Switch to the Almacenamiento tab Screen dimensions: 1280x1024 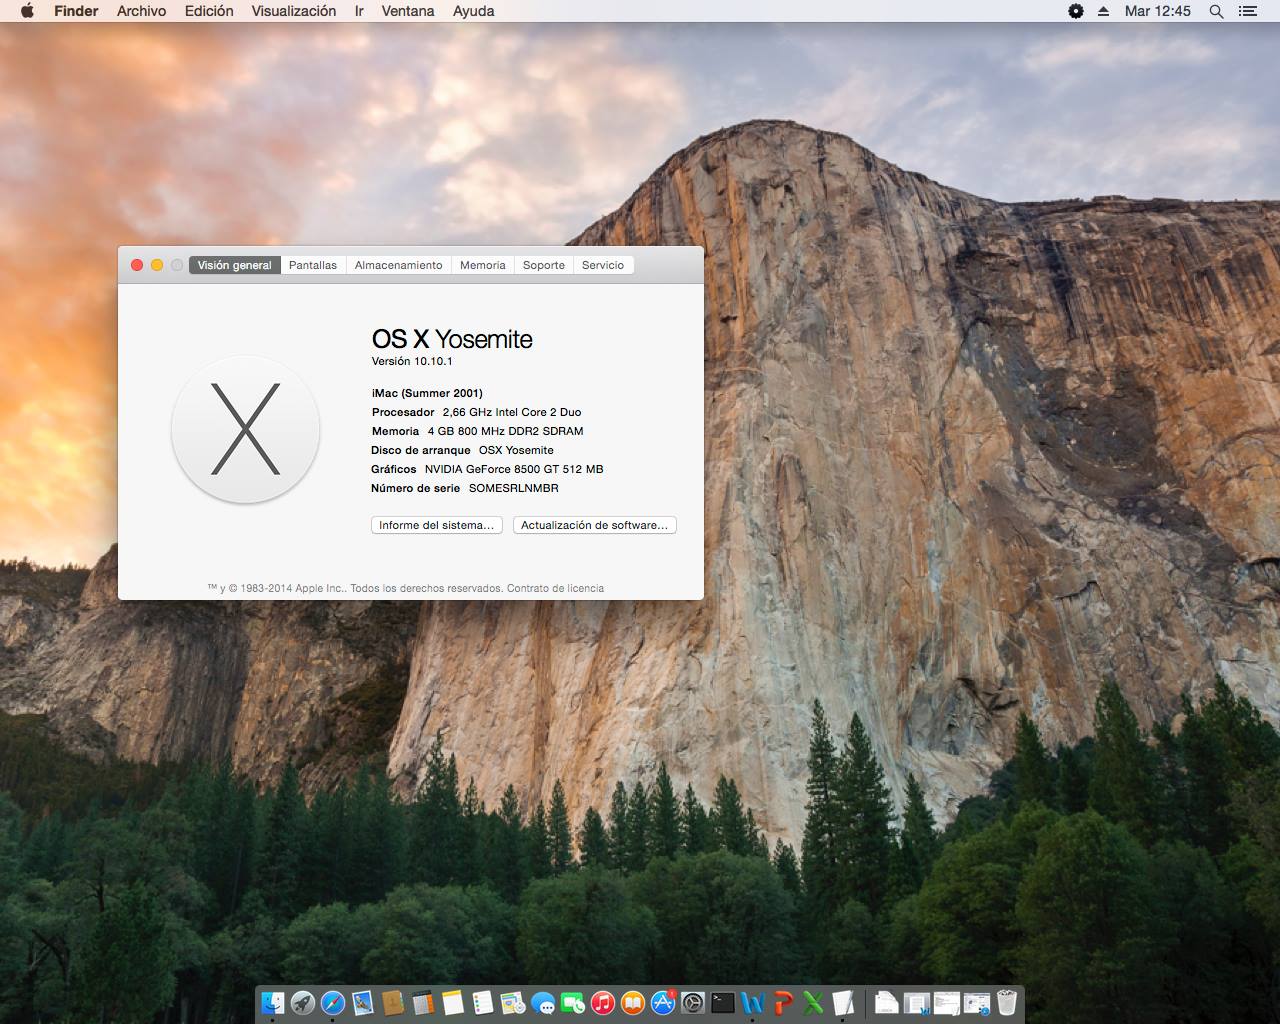pyautogui.click(x=398, y=265)
